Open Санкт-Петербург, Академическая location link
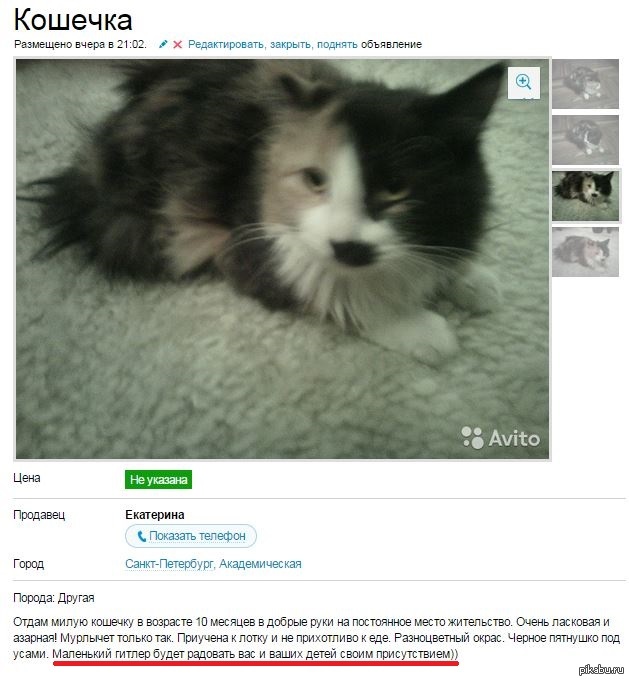Image resolution: width=629 pixels, height=681 pixels. point(213,564)
